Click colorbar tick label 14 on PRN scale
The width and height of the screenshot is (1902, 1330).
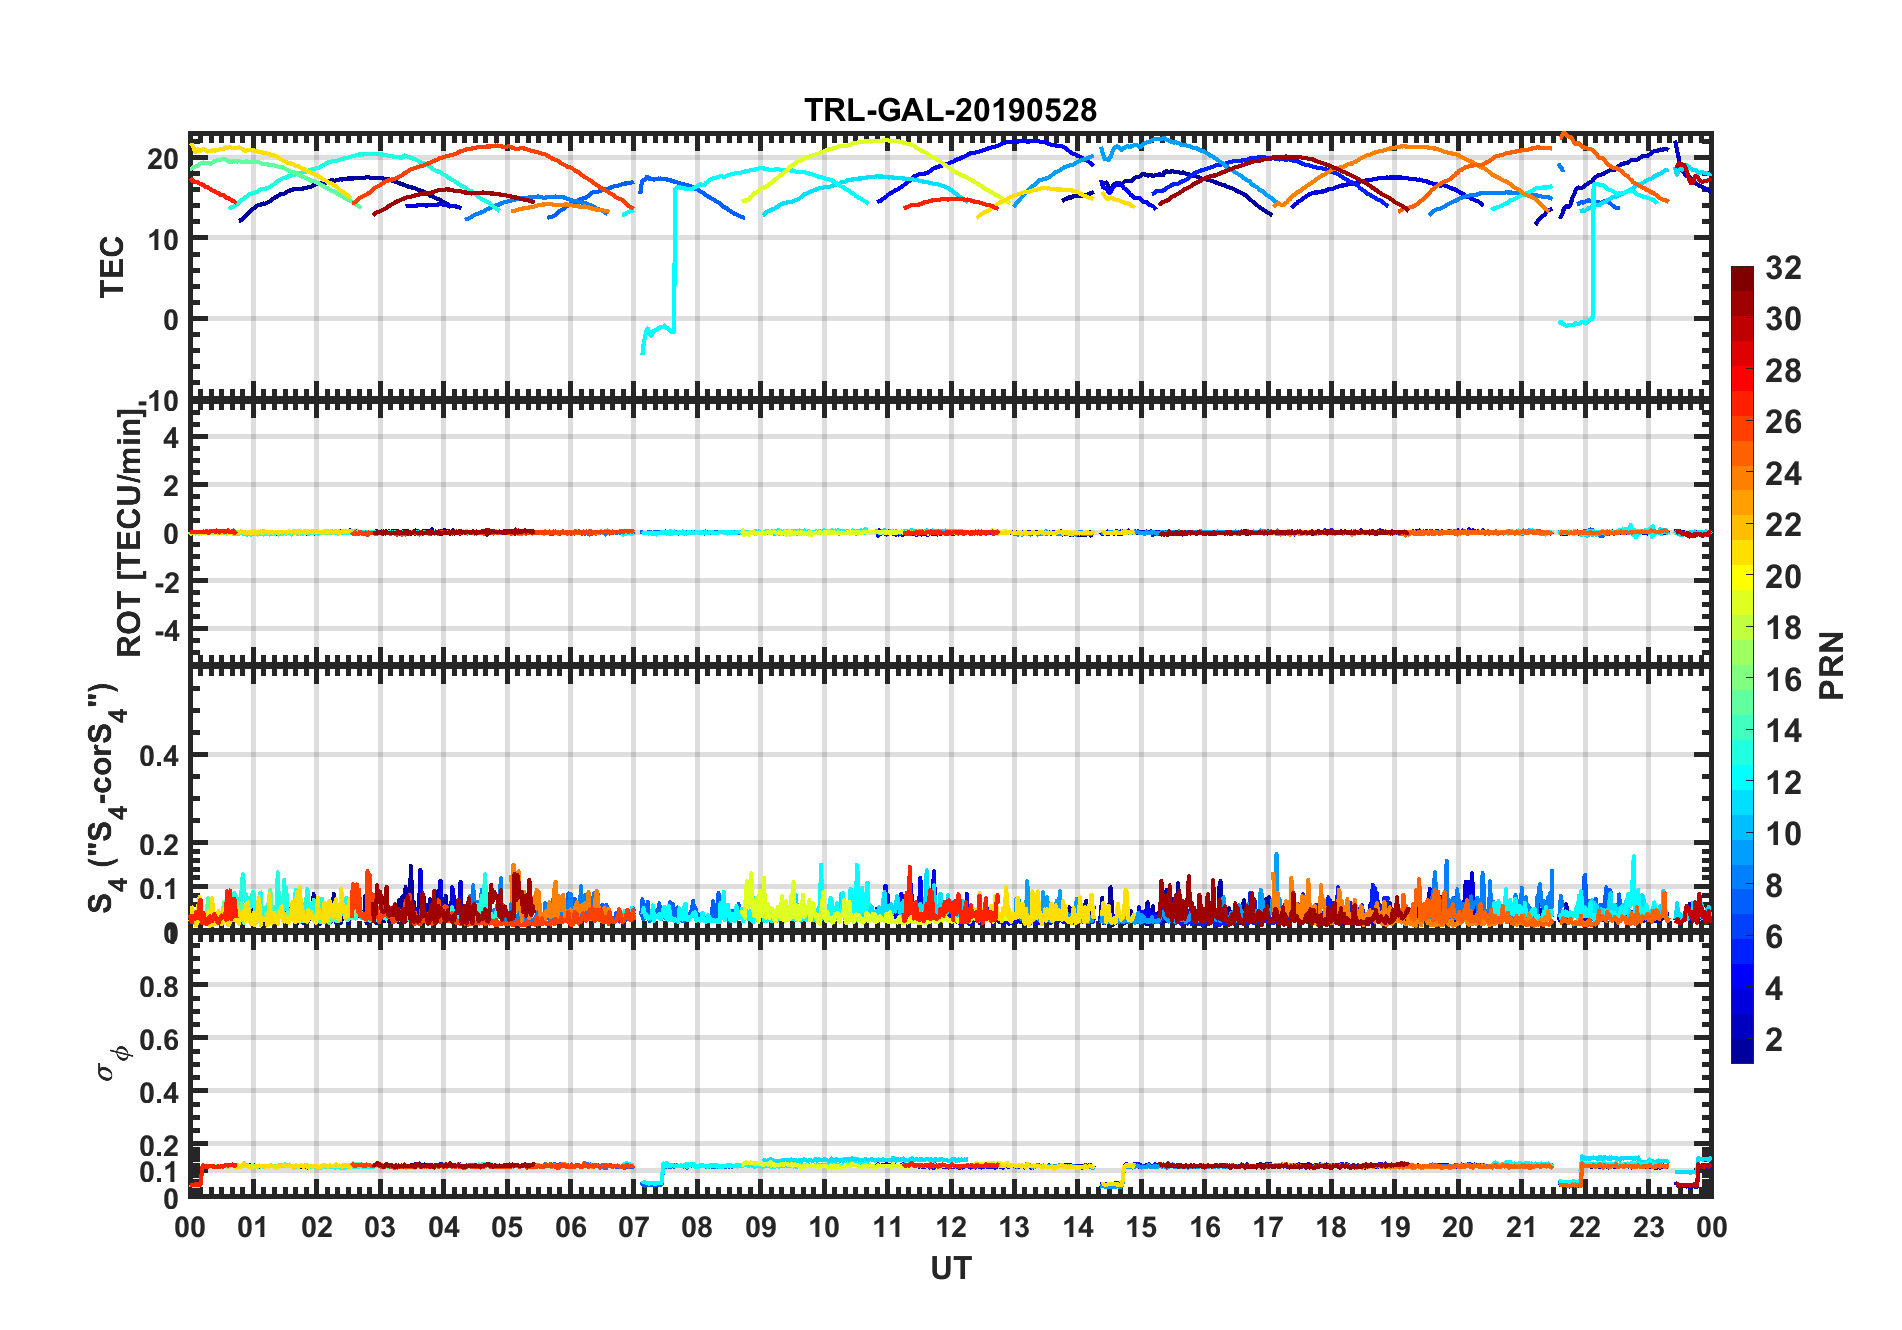(1783, 731)
